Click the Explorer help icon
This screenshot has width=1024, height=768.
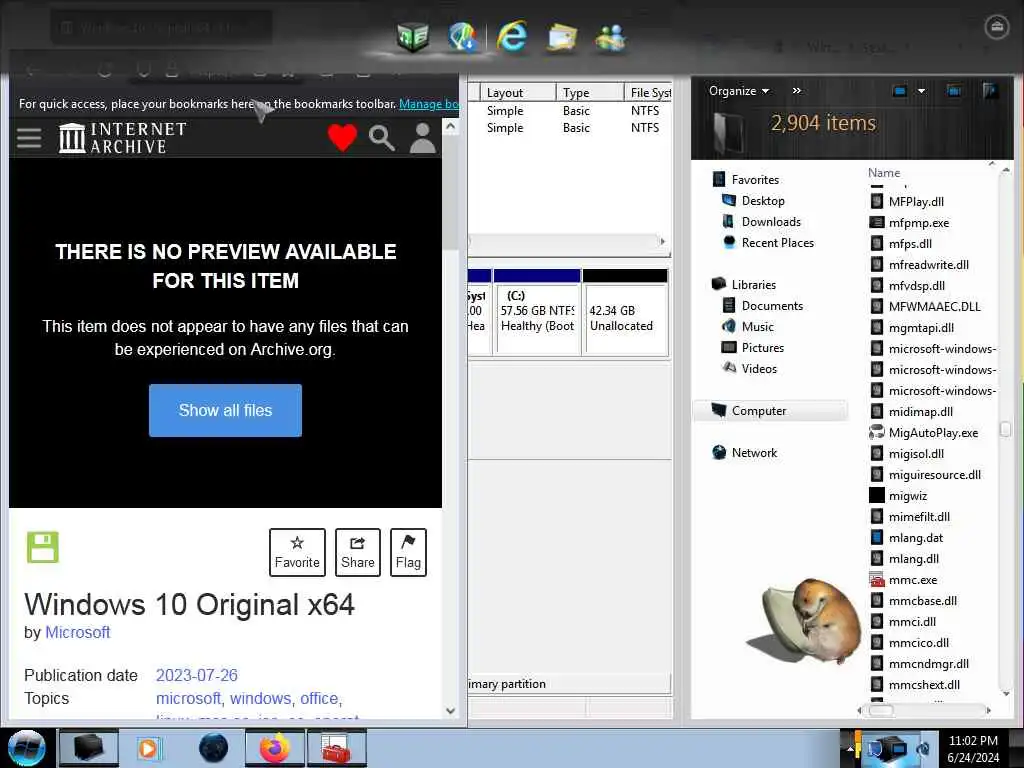tap(990, 91)
